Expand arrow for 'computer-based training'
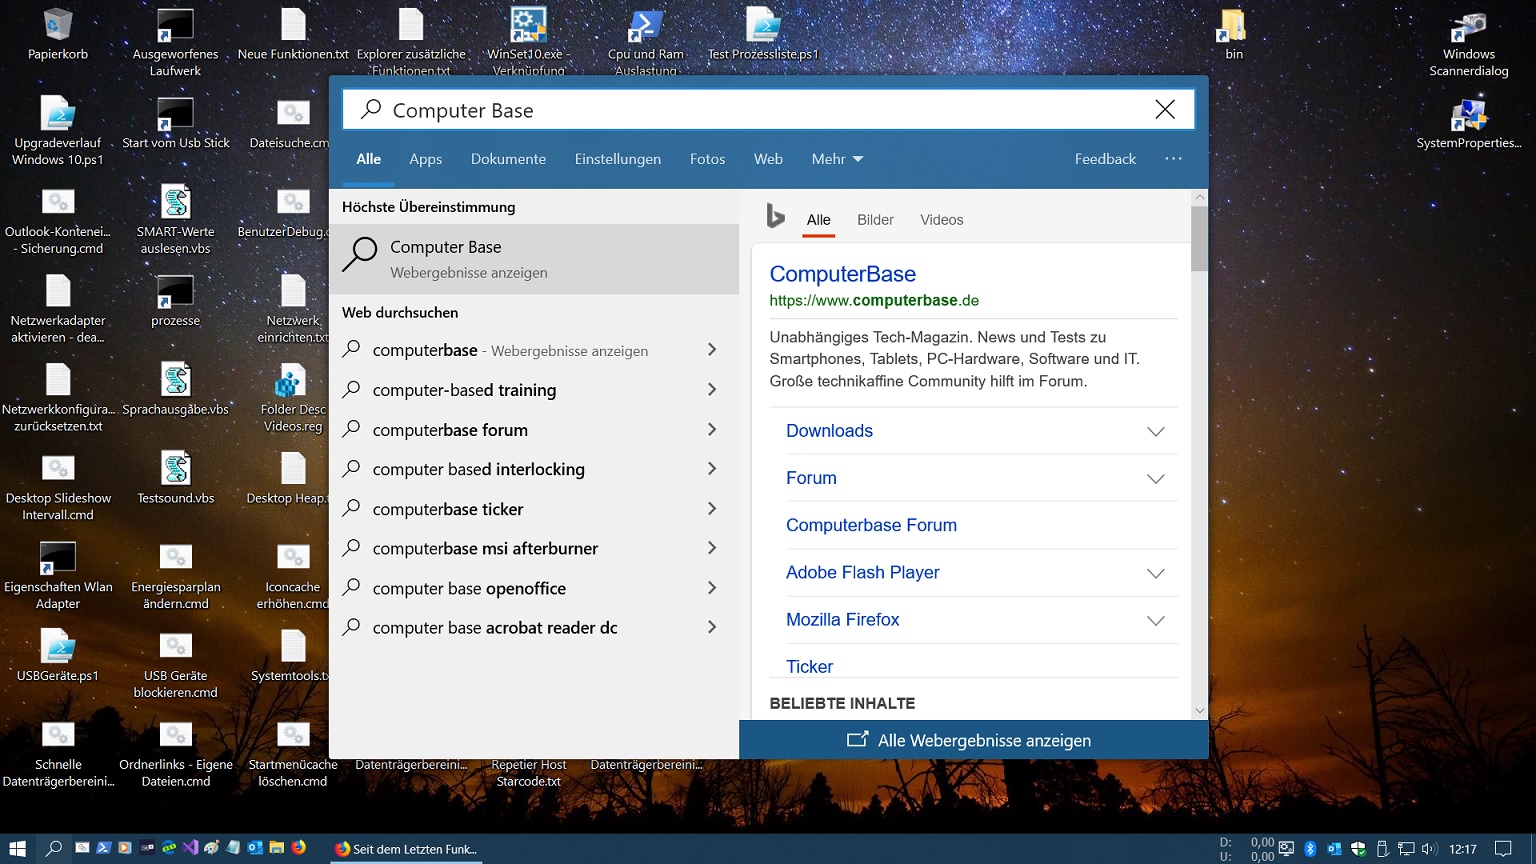 (x=712, y=390)
